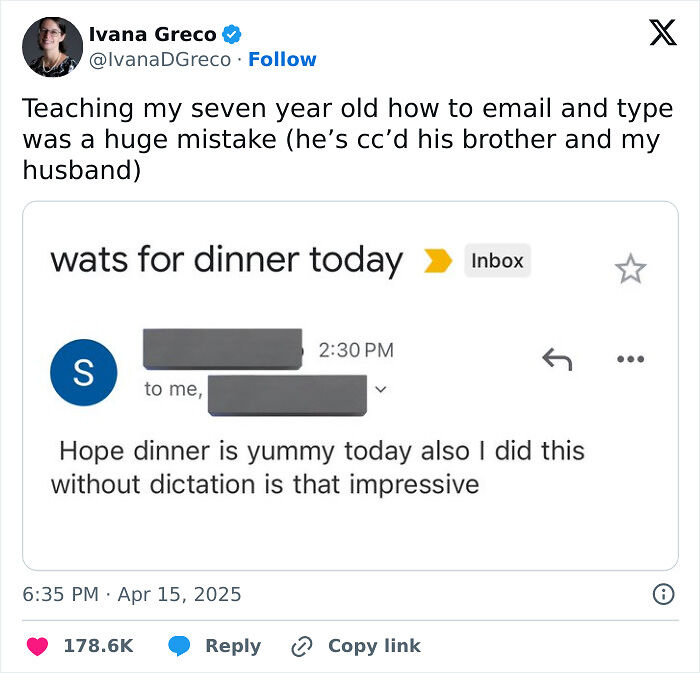Screen dimensions: 700x673
Task: Click the Inbox label tag
Action: (497, 261)
